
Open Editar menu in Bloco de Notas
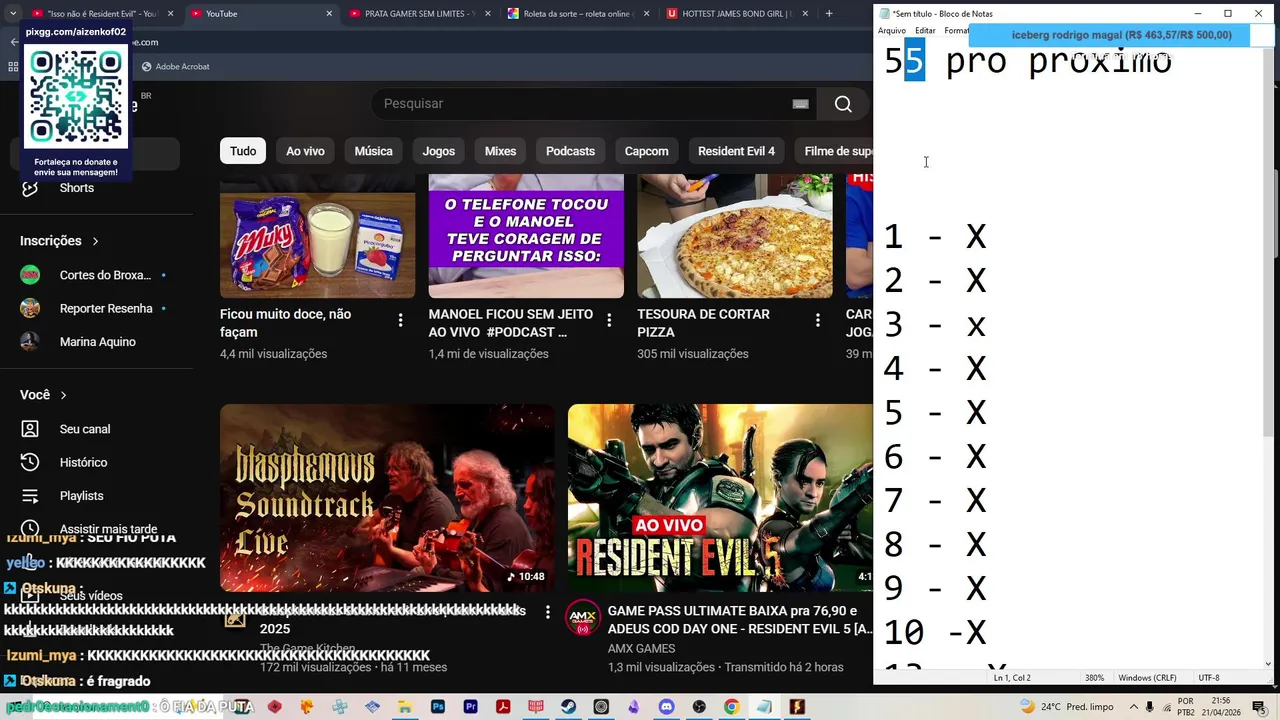coord(925,30)
